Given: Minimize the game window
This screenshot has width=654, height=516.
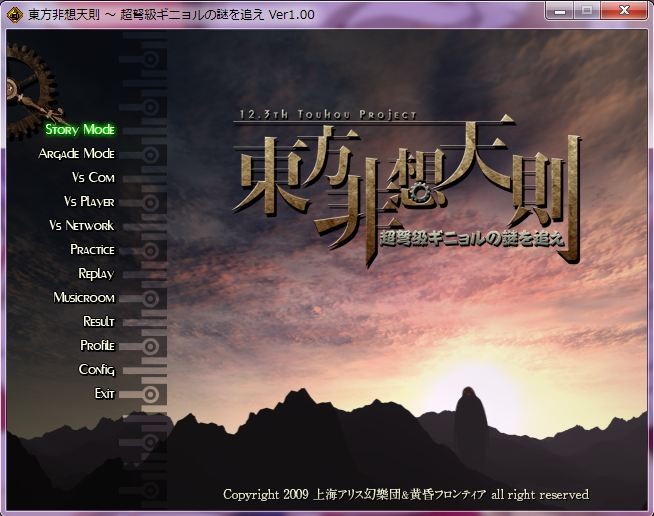Looking at the screenshot, I should 560,10.
